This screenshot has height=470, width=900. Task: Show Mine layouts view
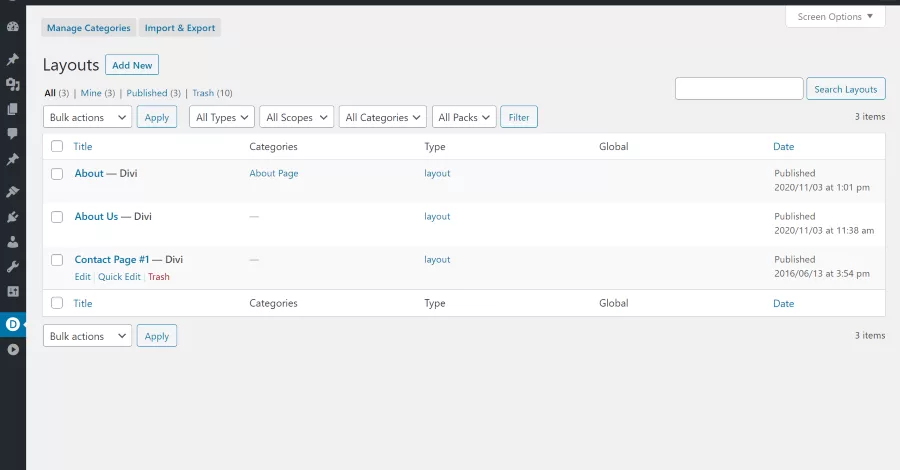click(91, 93)
